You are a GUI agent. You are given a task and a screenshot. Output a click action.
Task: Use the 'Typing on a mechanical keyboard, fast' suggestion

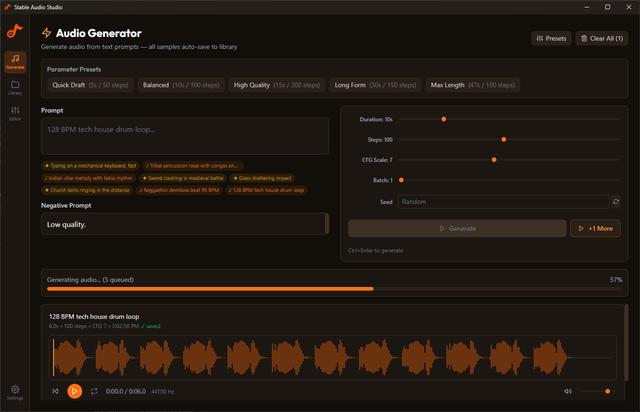tap(90, 166)
